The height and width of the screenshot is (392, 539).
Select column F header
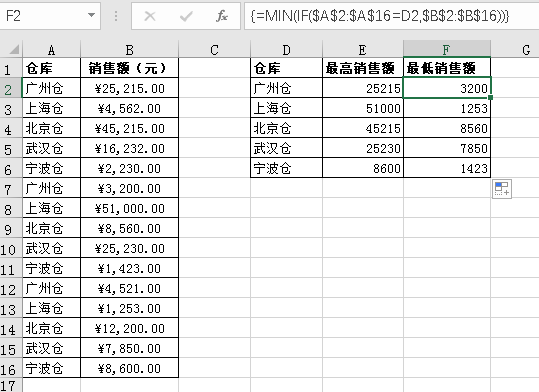447,50
